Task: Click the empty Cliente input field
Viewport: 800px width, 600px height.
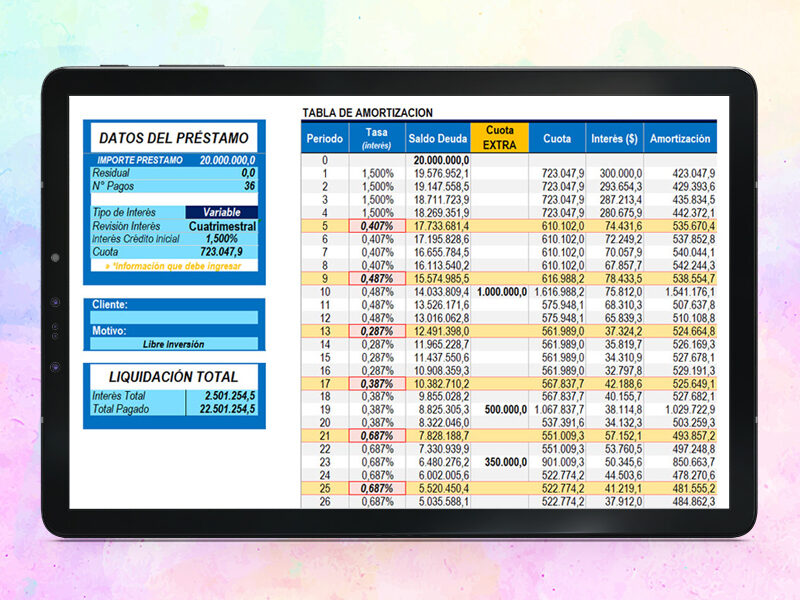Action: pos(174,317)
